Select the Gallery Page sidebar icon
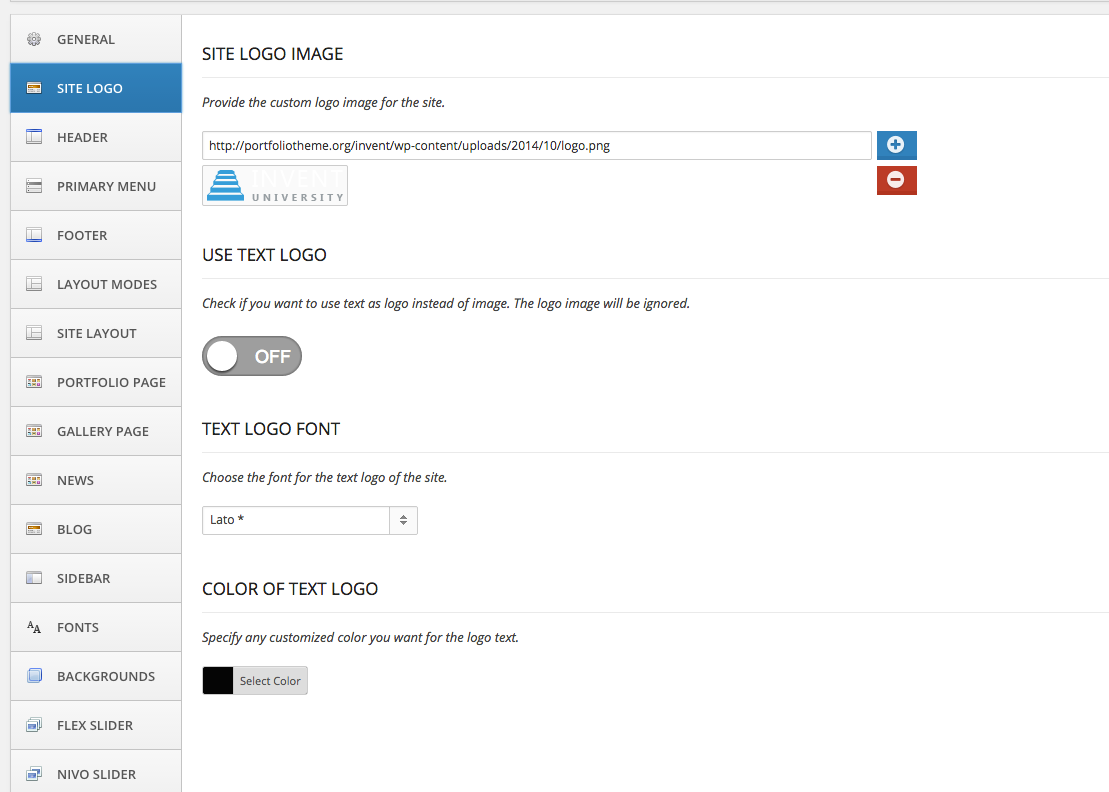This screenshot has width=1109, height=792. (x=33, y=431)
